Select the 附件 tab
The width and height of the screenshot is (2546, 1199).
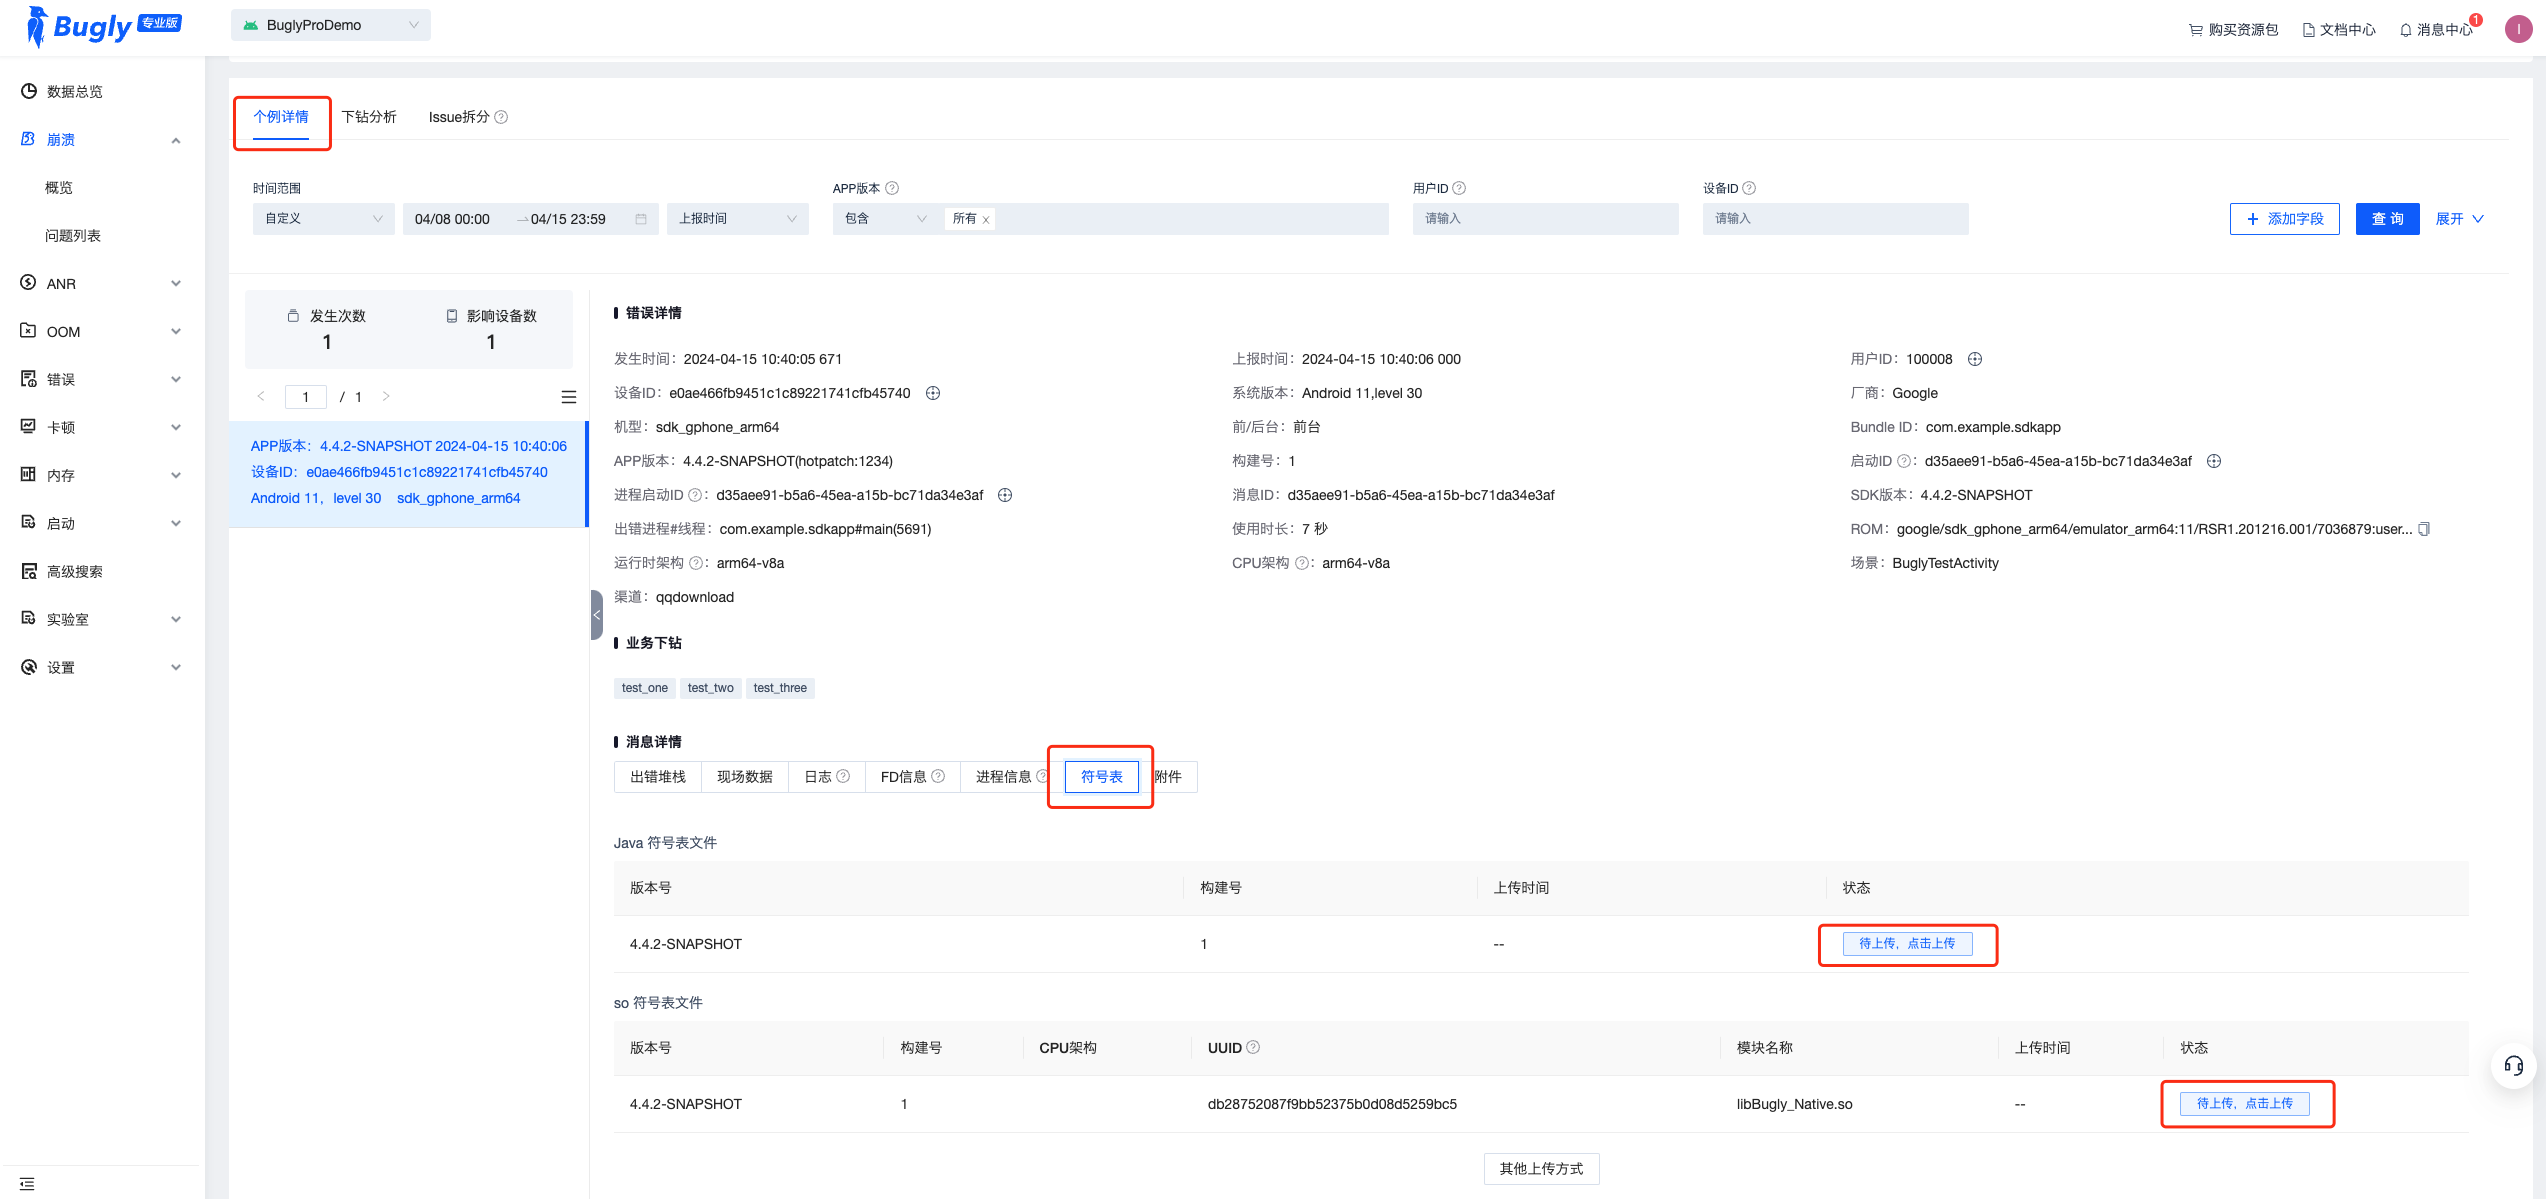[x=1168, y=777]
